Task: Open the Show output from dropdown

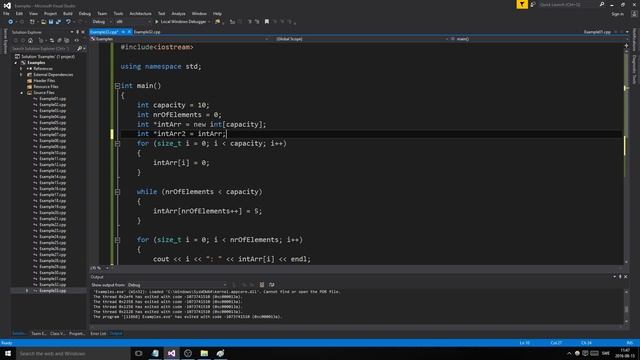Action: [x=176, y=285]
